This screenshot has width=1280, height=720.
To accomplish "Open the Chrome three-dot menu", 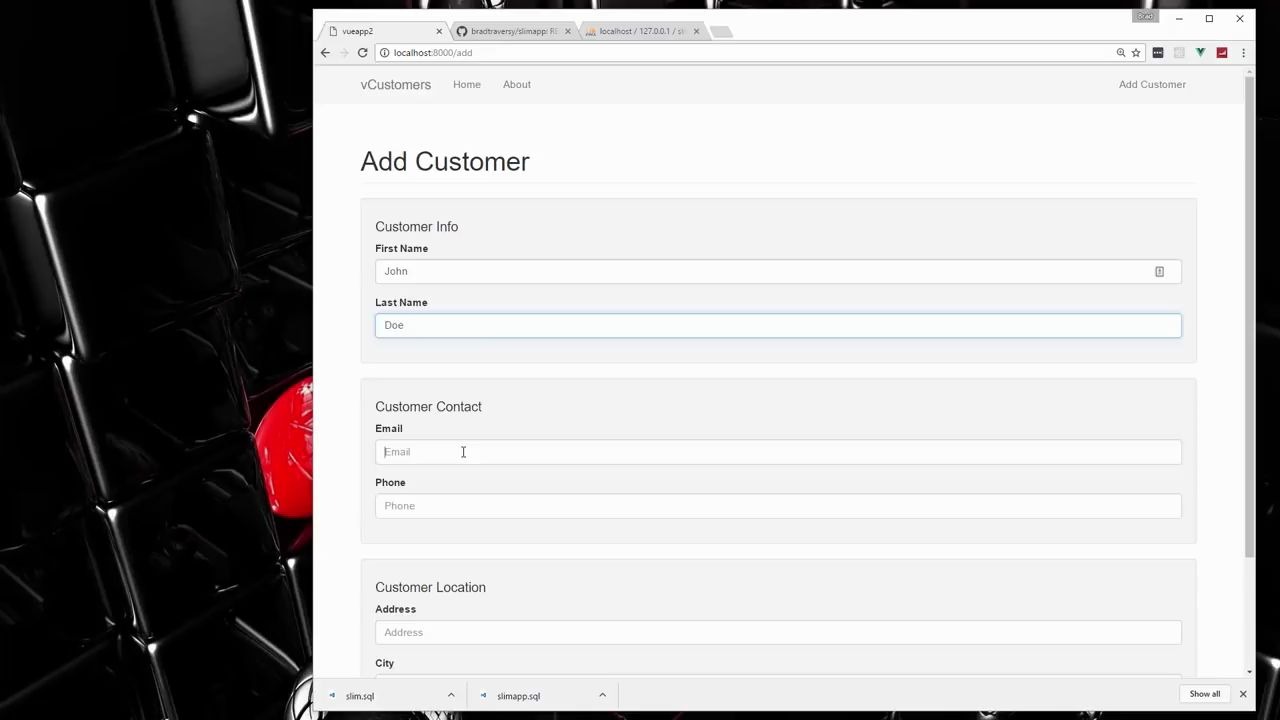I will coord(1243,53).
